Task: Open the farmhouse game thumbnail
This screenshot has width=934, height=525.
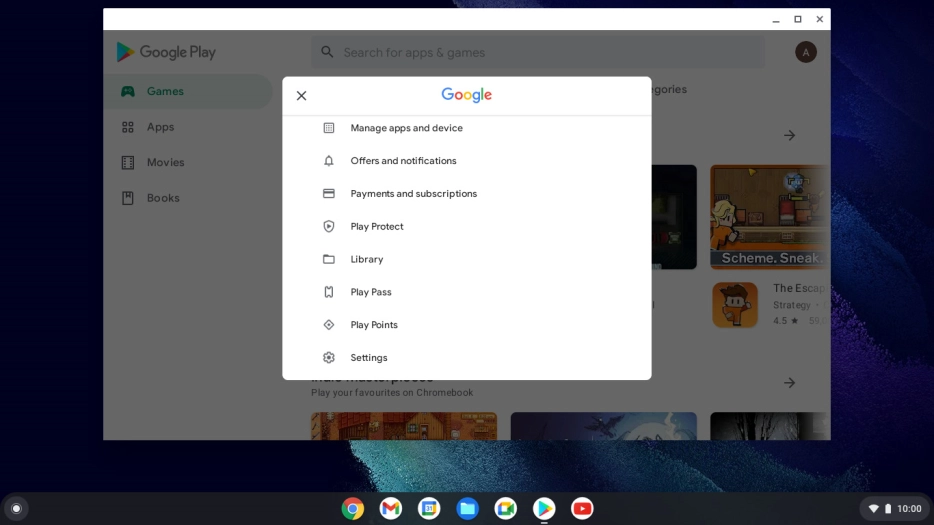Action: click(x=404, y=426)
